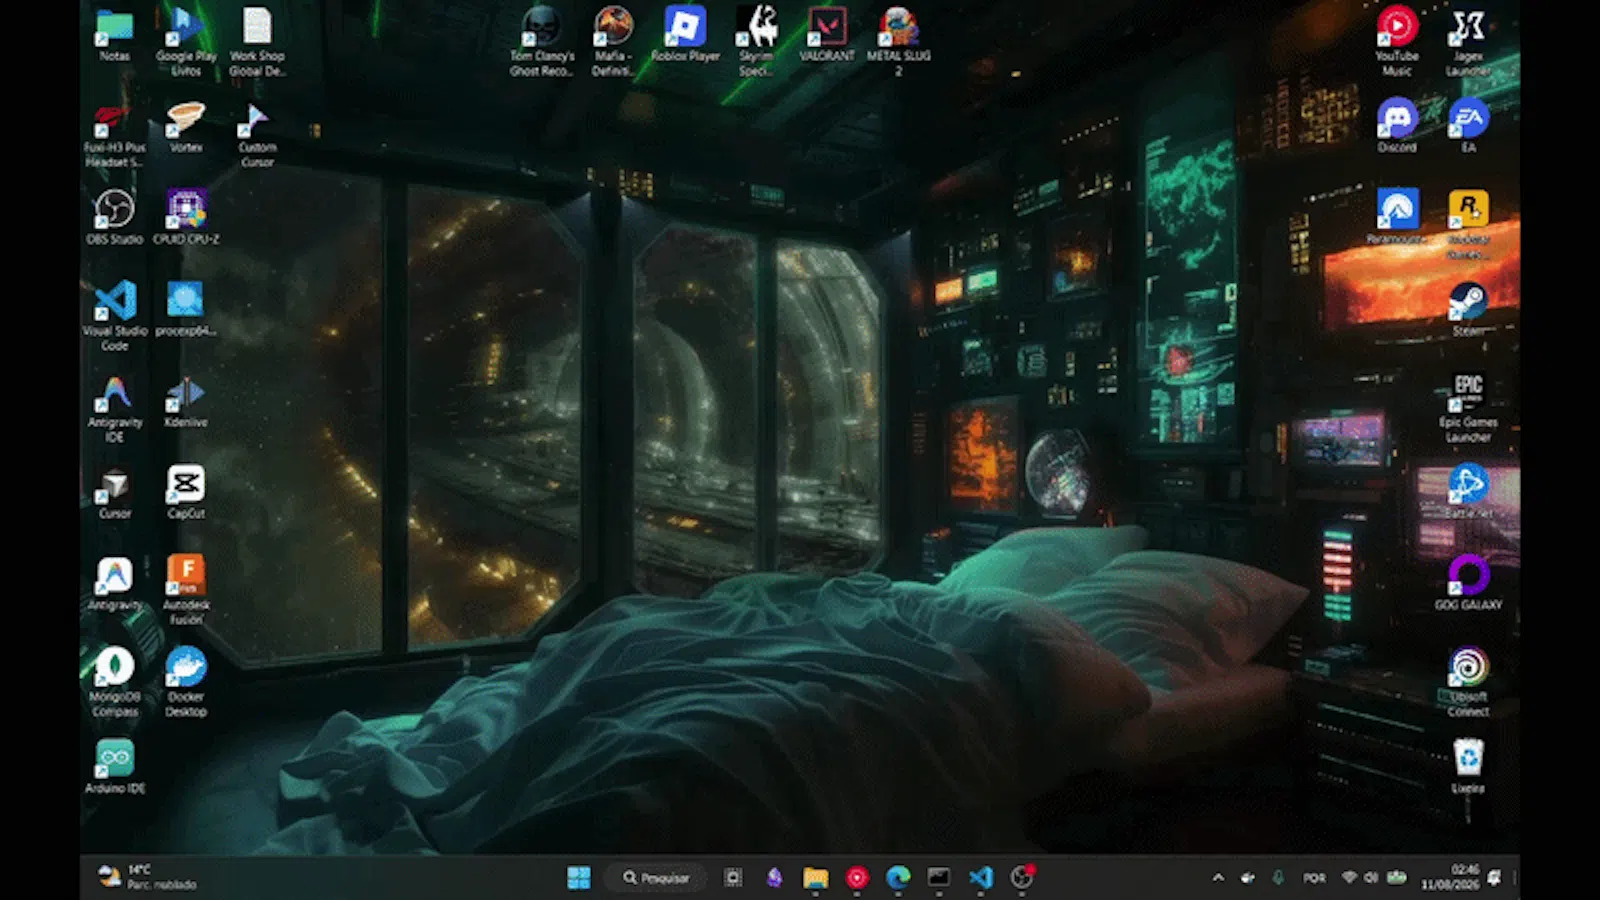Show hidden system tray icons
The height and width of the screenshot is (900, 1600).
tap(1218, 877)
